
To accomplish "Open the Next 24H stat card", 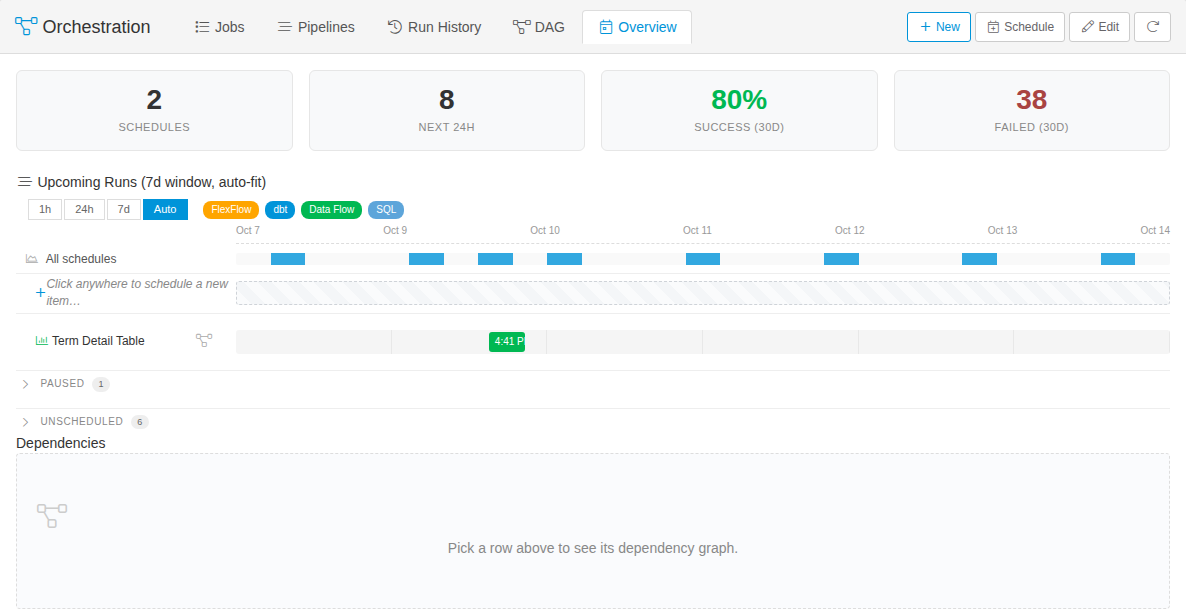I will coord(446,110).
